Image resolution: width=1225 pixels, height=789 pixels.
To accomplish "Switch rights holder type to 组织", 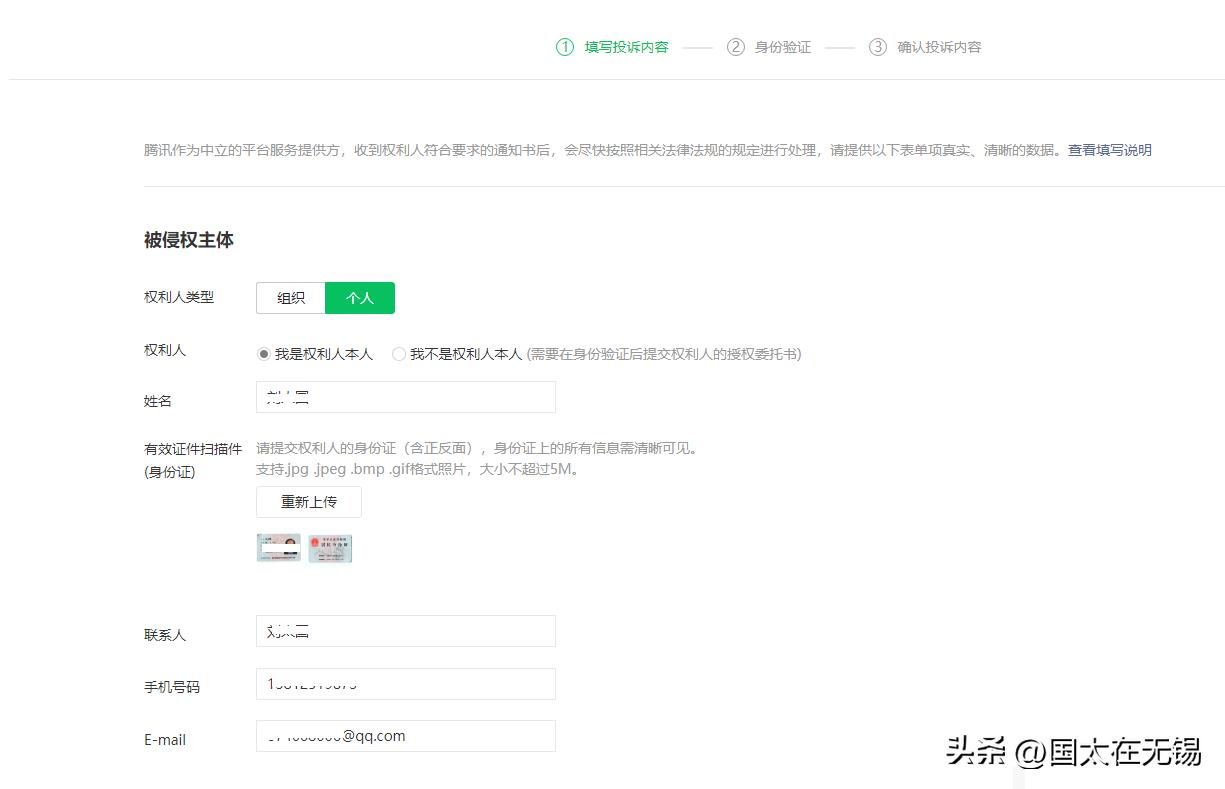I will point(290,298).
